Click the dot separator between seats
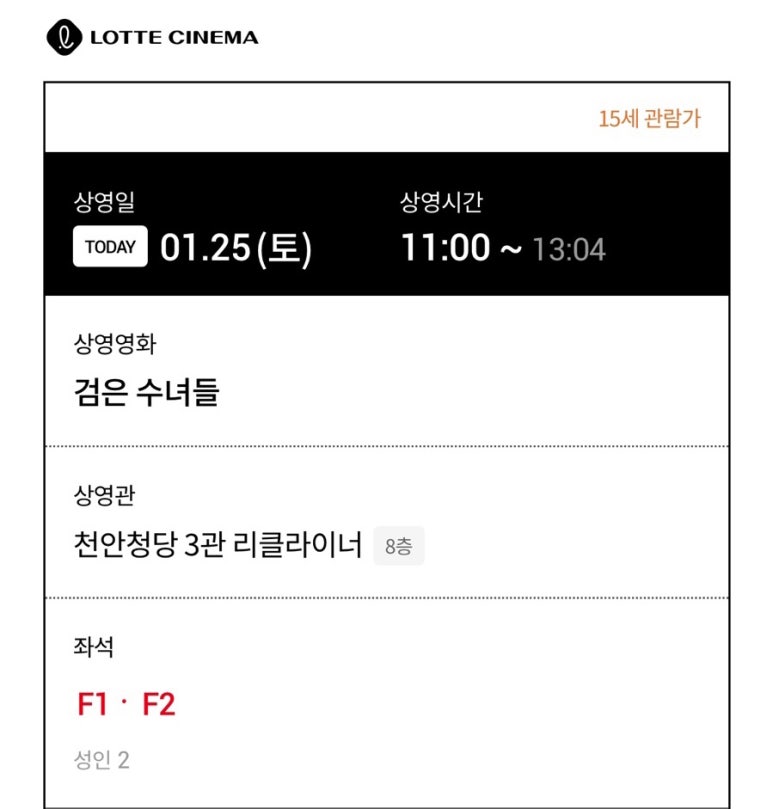Screen dimensions: 773x809 pos(124,702)
